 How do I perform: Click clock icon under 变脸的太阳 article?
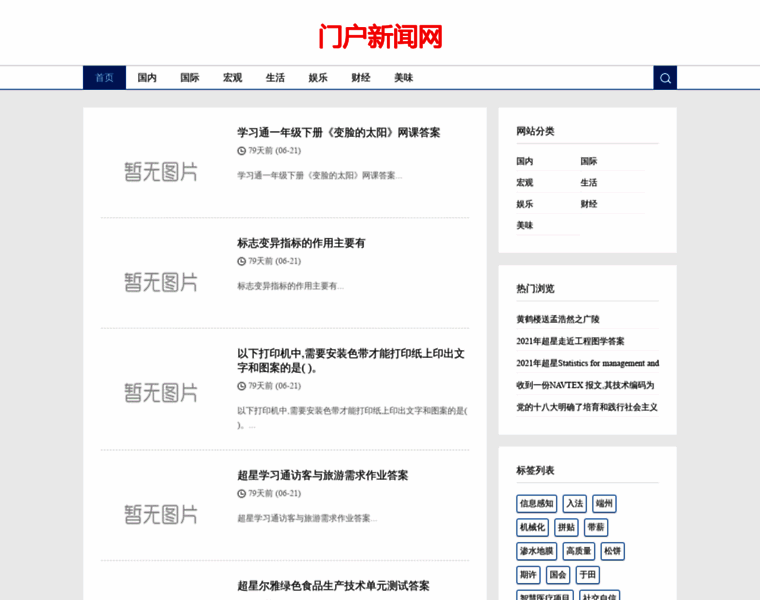point(241,151)
